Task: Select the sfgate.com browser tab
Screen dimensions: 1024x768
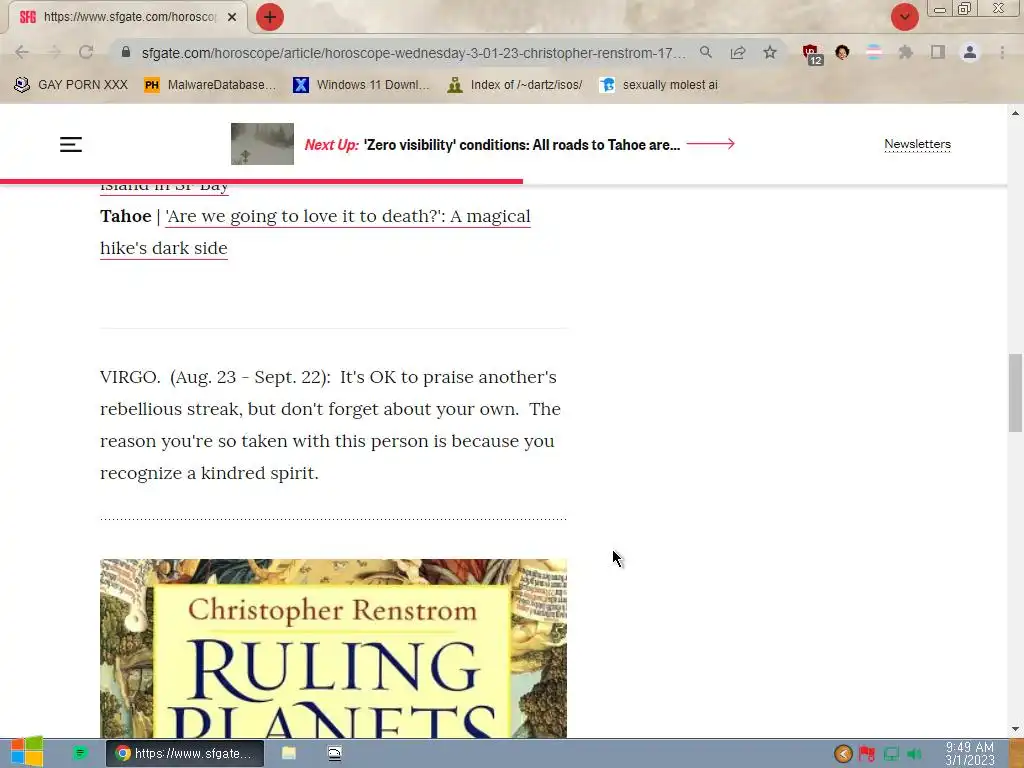Action: tap(128, 17)
